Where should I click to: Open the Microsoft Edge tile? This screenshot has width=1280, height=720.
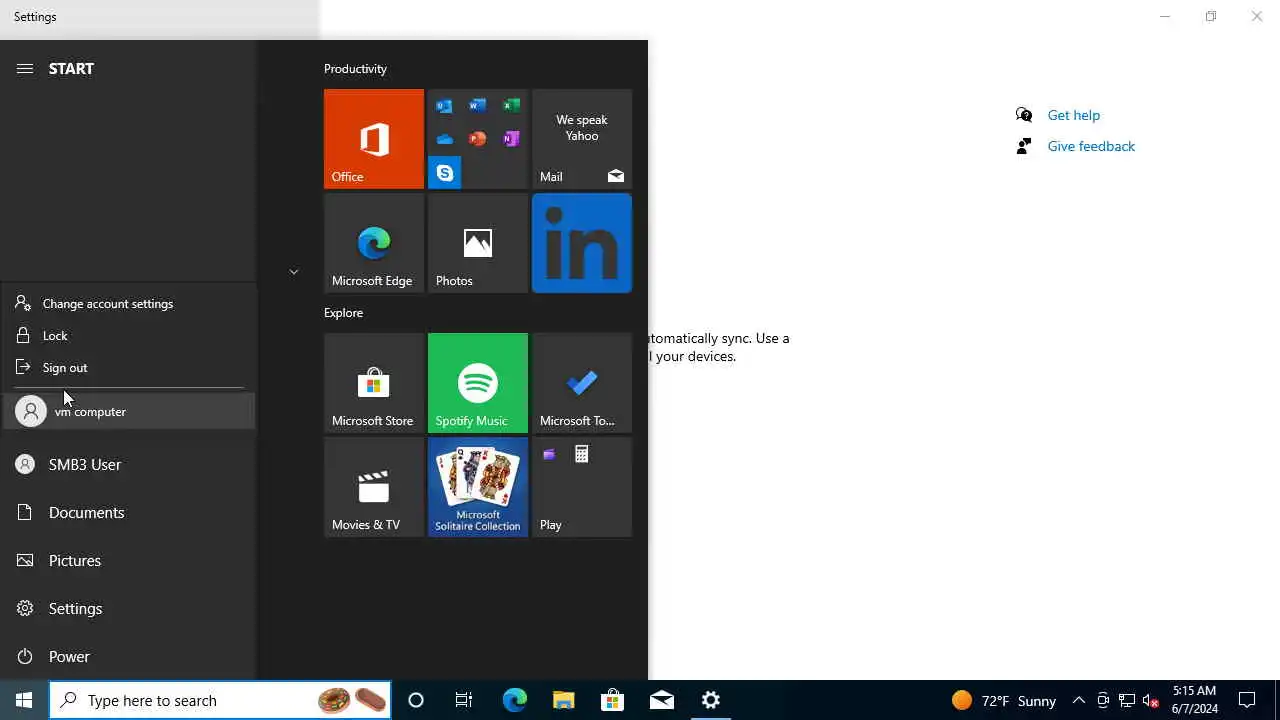click(x=374, y=243)
